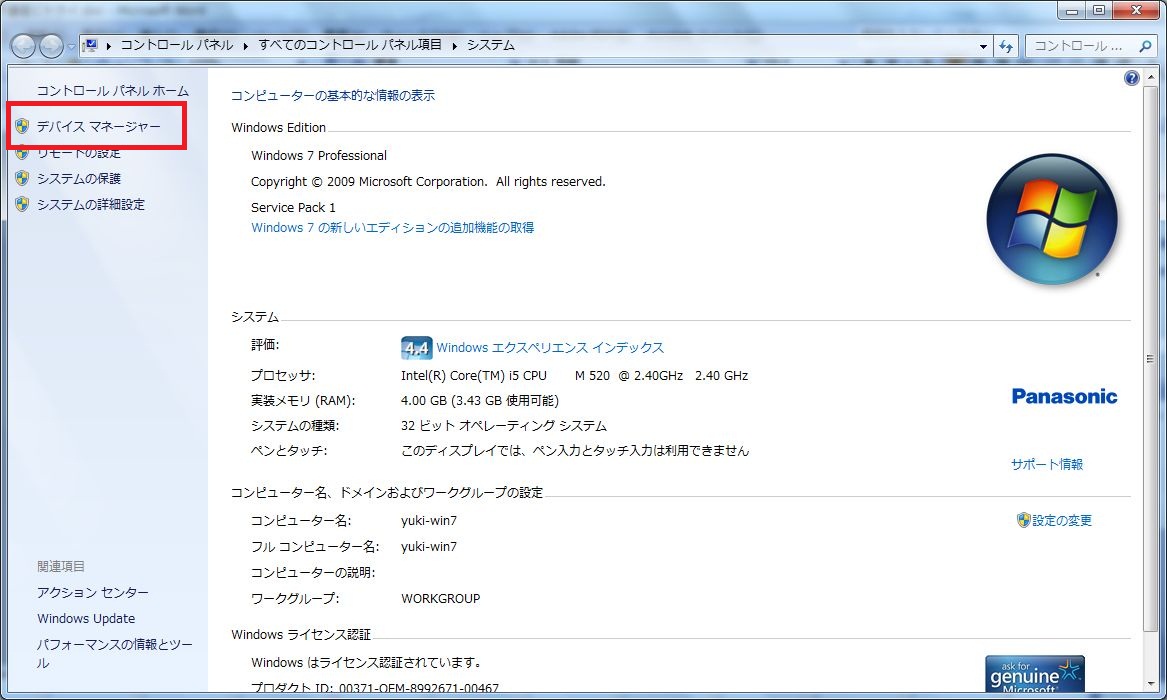Screen dimensions: 1167x700
Task: Open the address bar history dropdown
Action: (983, 46)
